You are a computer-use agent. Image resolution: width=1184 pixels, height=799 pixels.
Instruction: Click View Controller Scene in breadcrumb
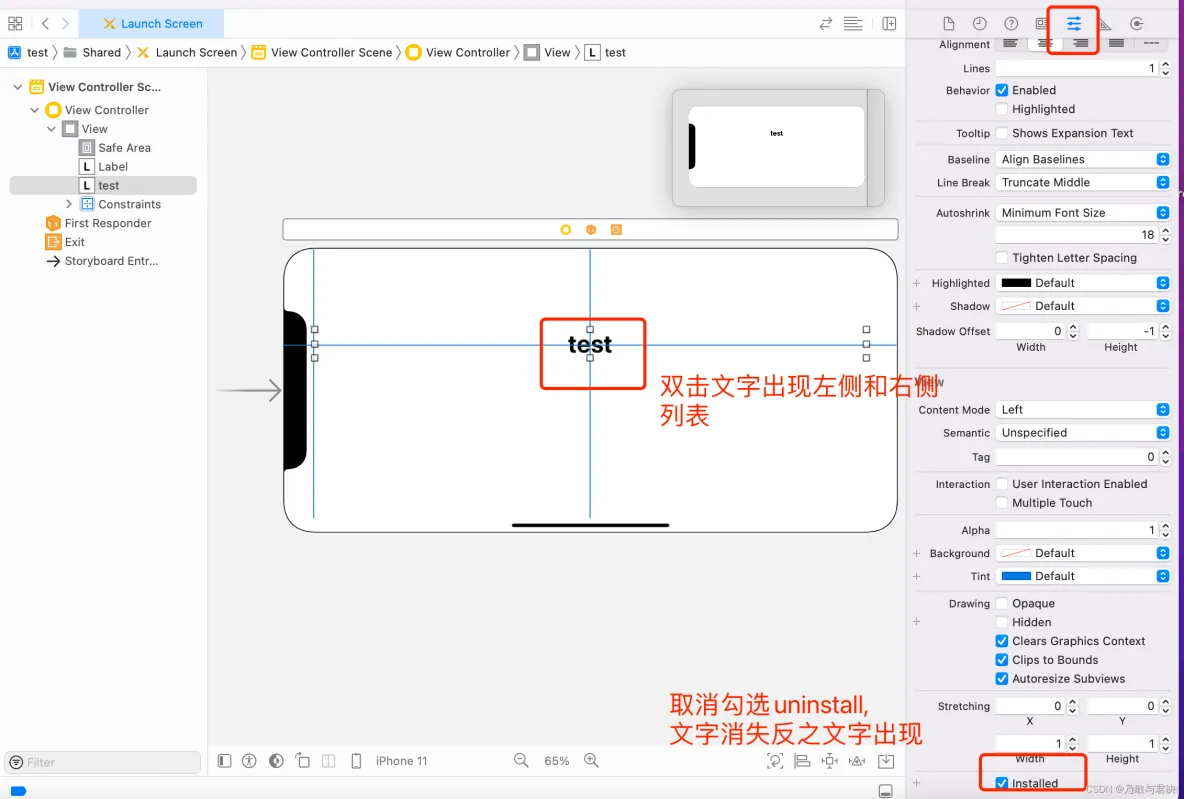322,52
